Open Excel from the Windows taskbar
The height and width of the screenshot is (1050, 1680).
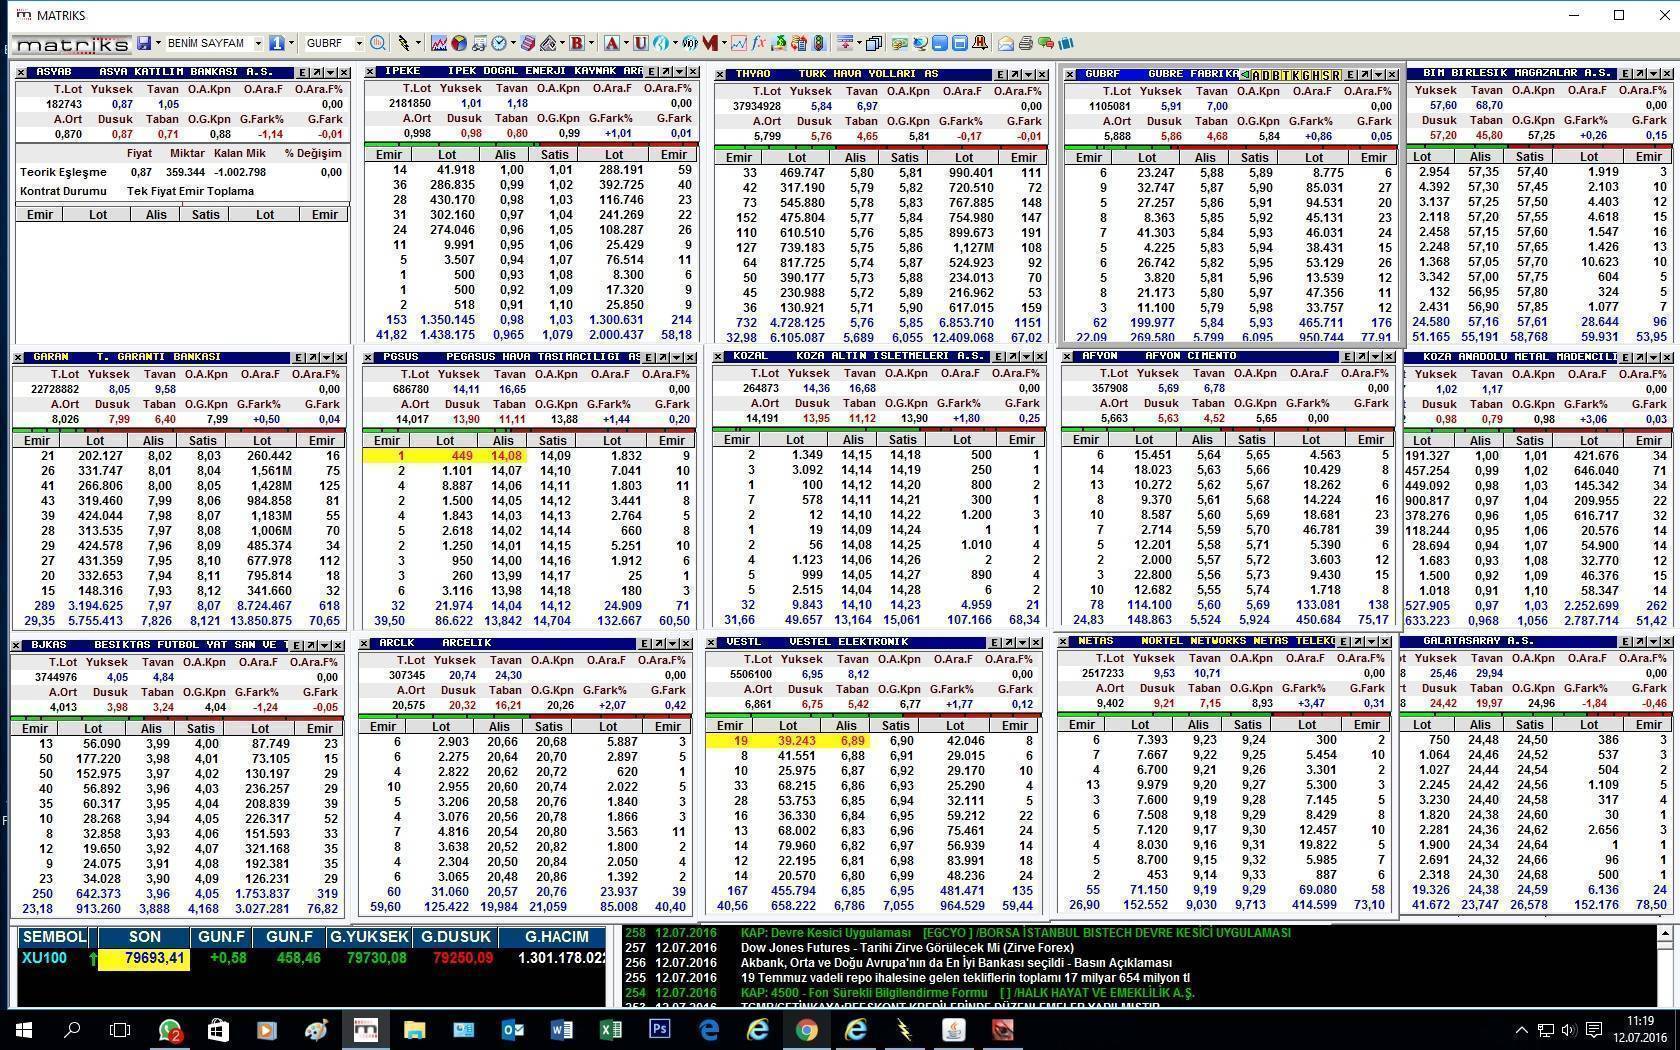(610, 1029)
